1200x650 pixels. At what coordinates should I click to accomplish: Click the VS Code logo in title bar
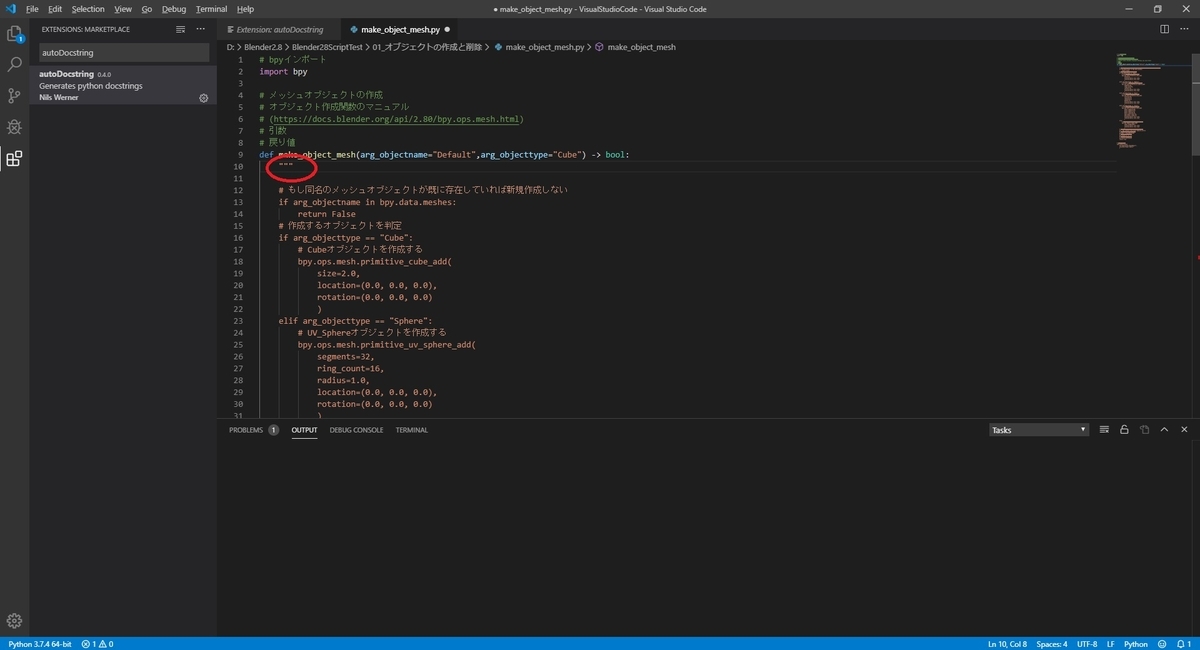[x=10, y=9]
